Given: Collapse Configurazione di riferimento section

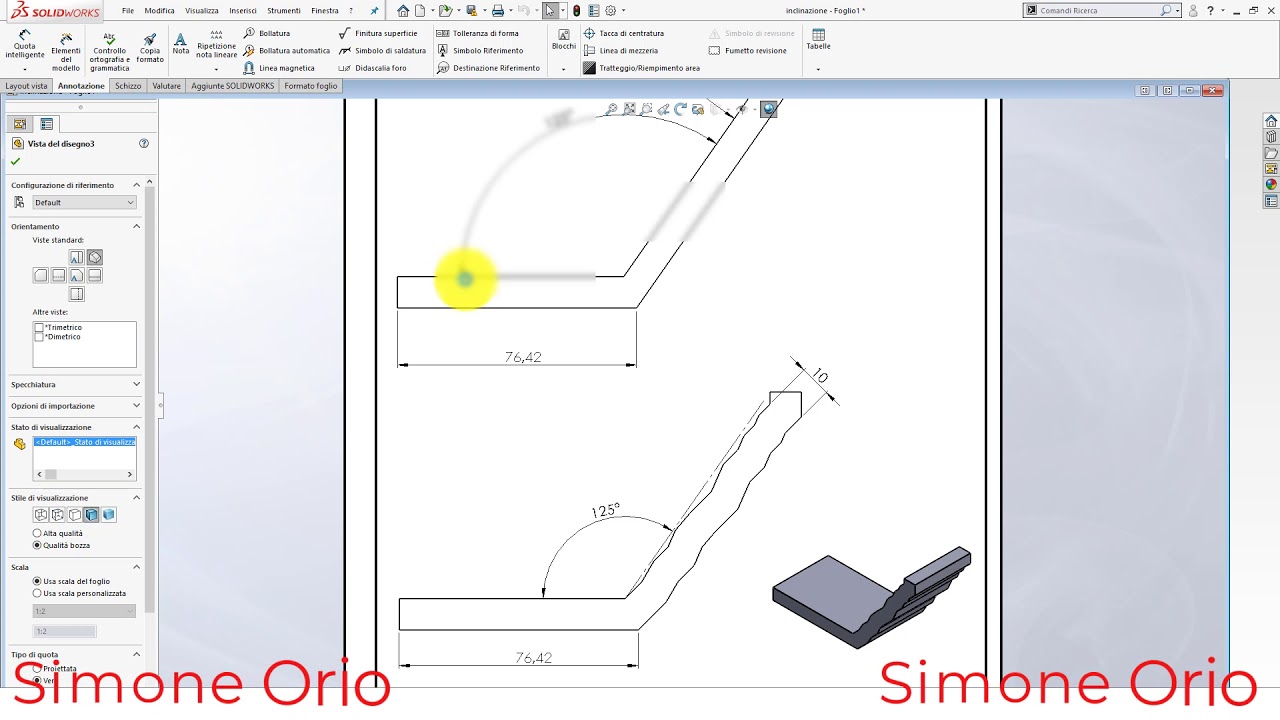Looking at the screenshot, I should (137, 185).
